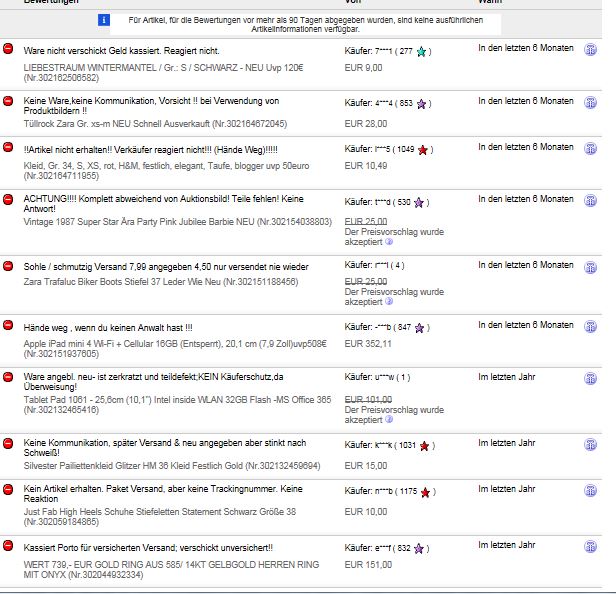
Task: Click negative rating icon for 'Hände weg, wenn du keinen Anwalt'
Action: [x=8, y=325]
